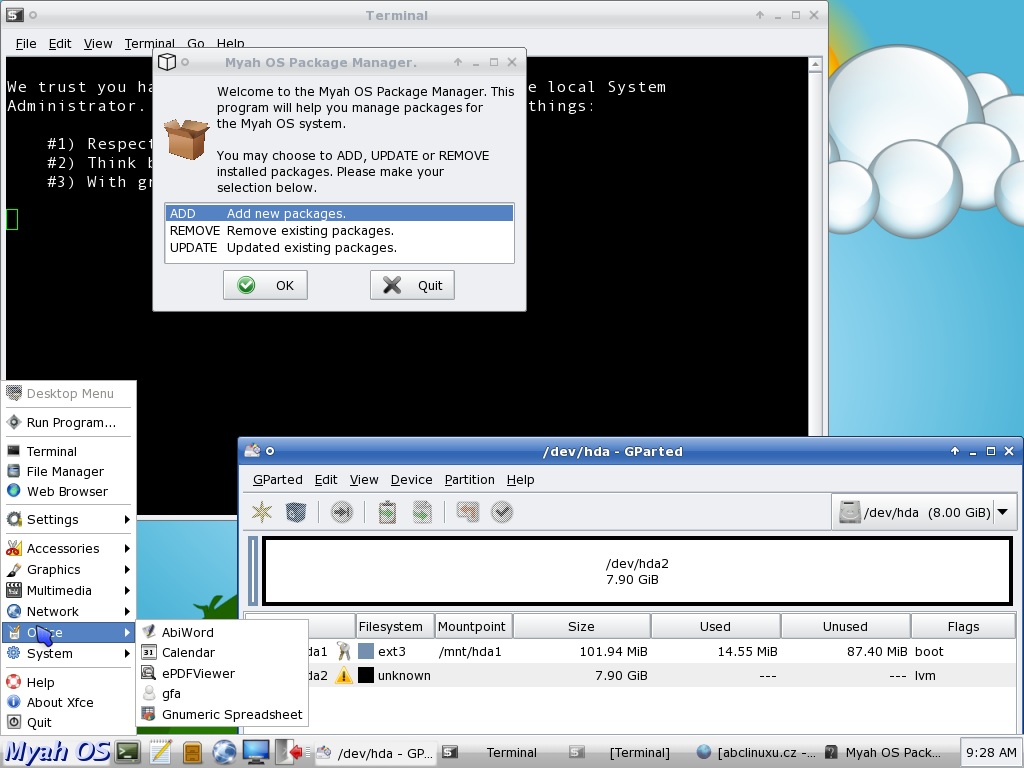Launch ePDFViewer from the Office submenu

[x=222, y=673]
